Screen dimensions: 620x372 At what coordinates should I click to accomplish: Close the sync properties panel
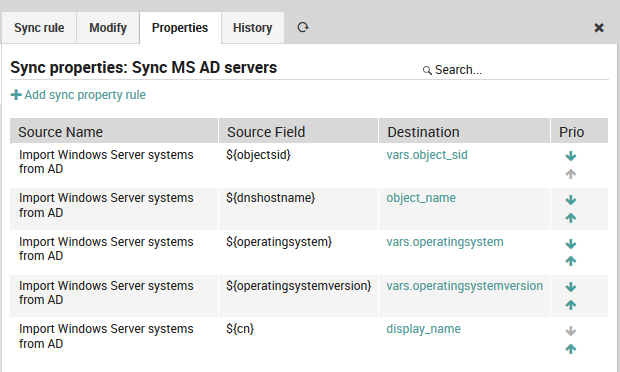[599, 28]
